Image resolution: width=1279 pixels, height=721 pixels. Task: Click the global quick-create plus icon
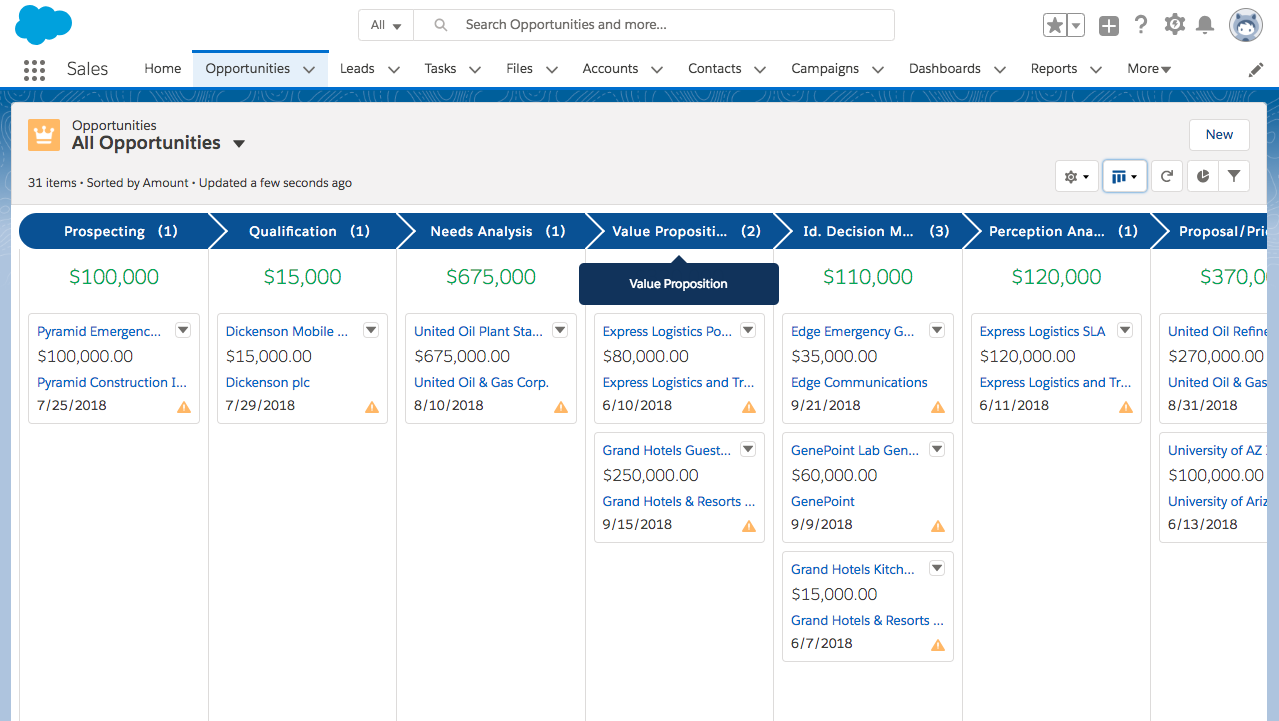1108,24
